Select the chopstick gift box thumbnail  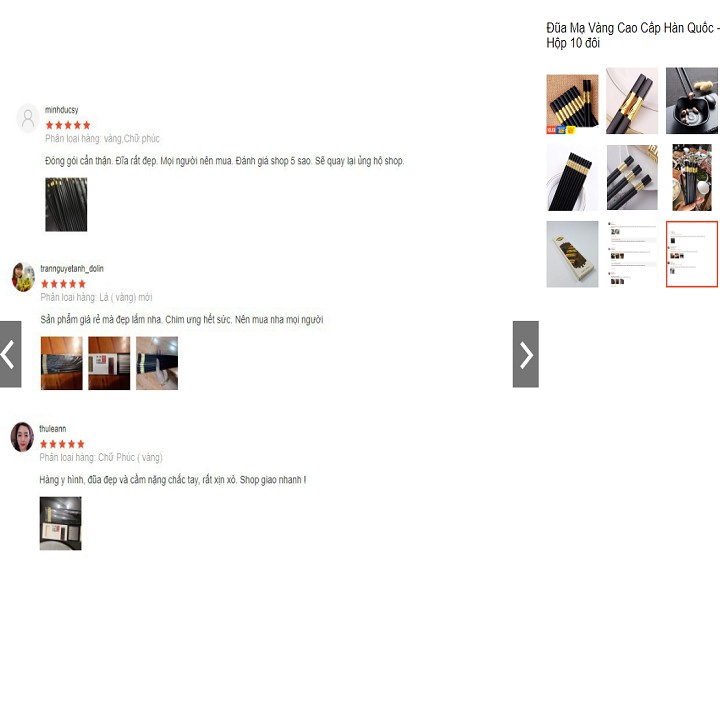pos(572,254)
